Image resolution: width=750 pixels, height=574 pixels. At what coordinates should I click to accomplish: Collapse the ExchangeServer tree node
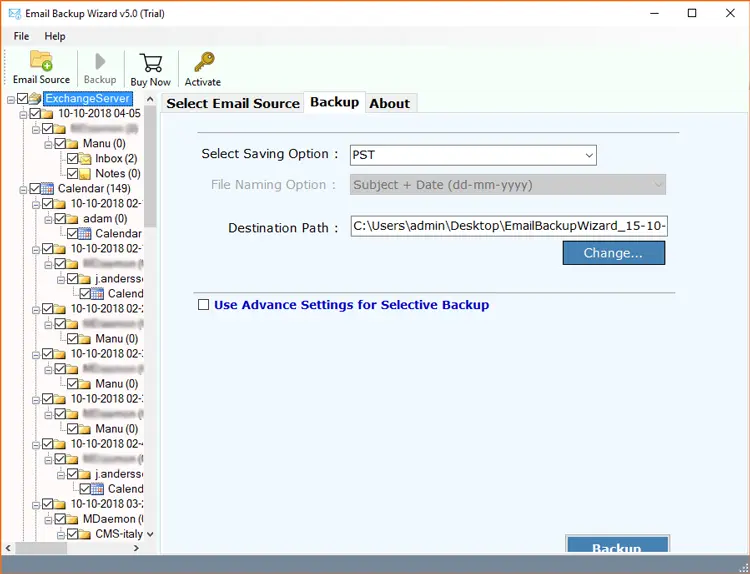[11, 99]
